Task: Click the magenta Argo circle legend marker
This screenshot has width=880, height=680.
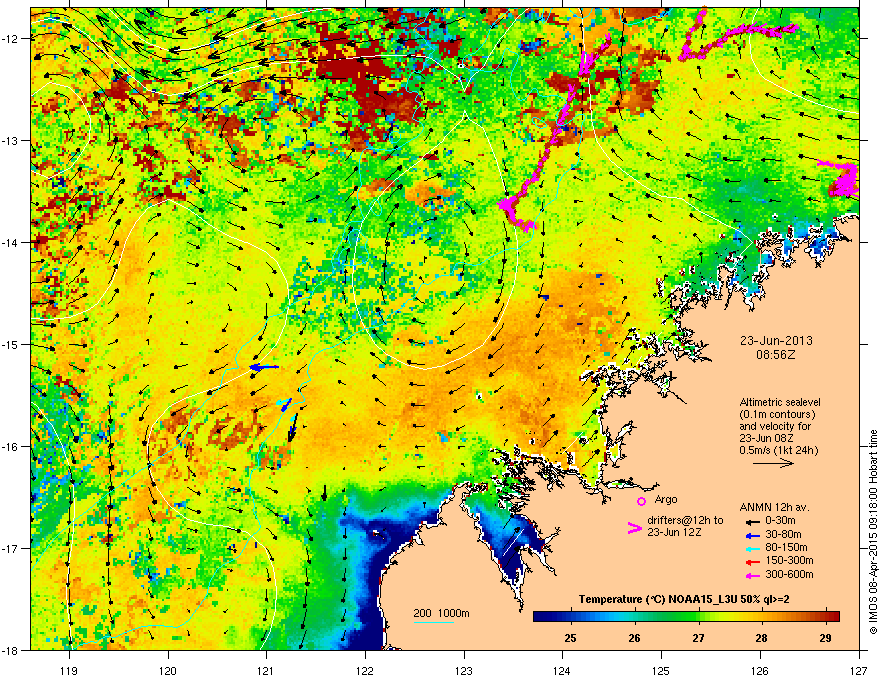Action: point(641,501)
